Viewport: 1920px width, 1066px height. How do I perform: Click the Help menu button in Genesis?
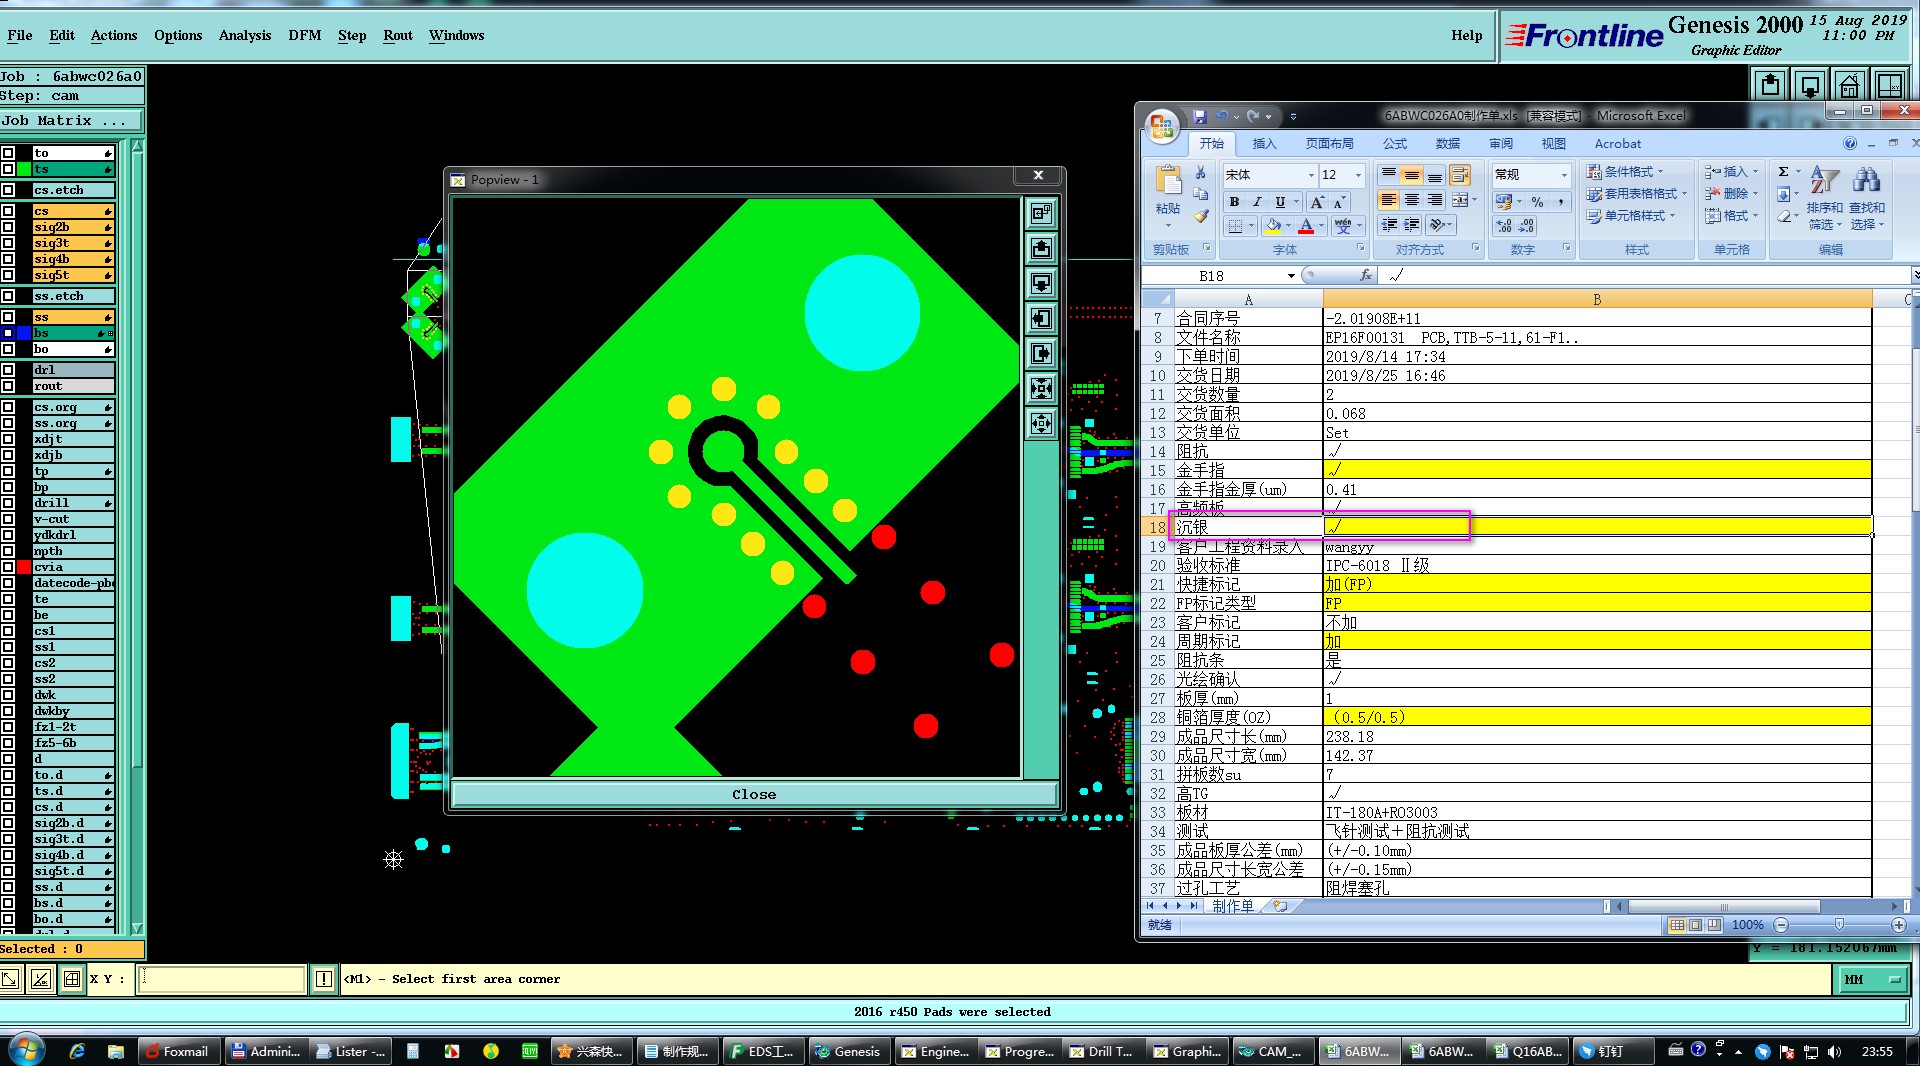pyautogui.click(x=1467, y=35)
